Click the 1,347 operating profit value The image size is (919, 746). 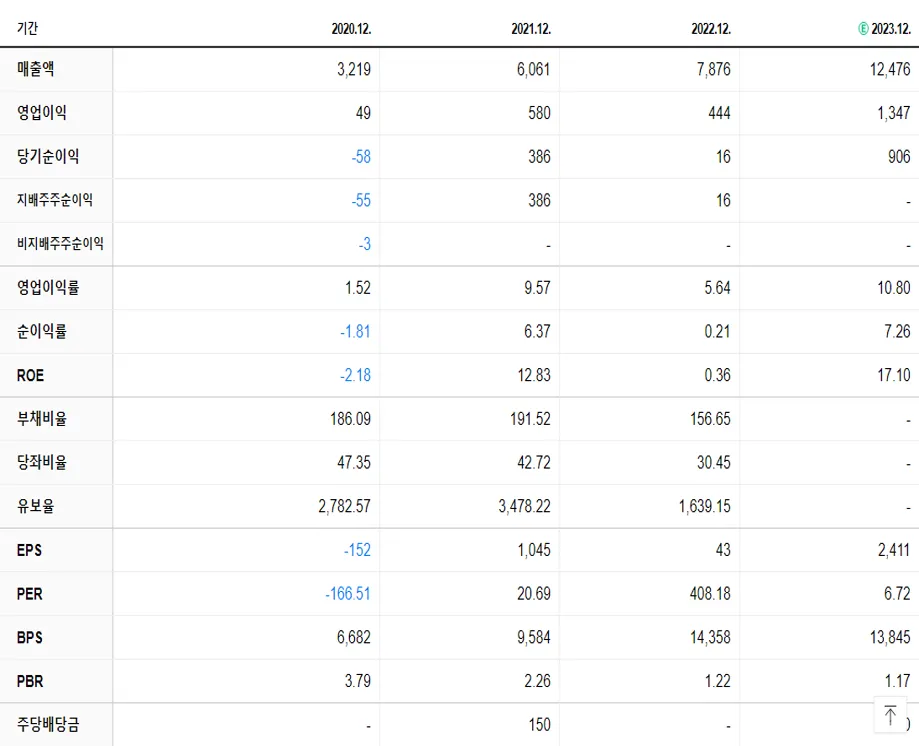(894, 113)
